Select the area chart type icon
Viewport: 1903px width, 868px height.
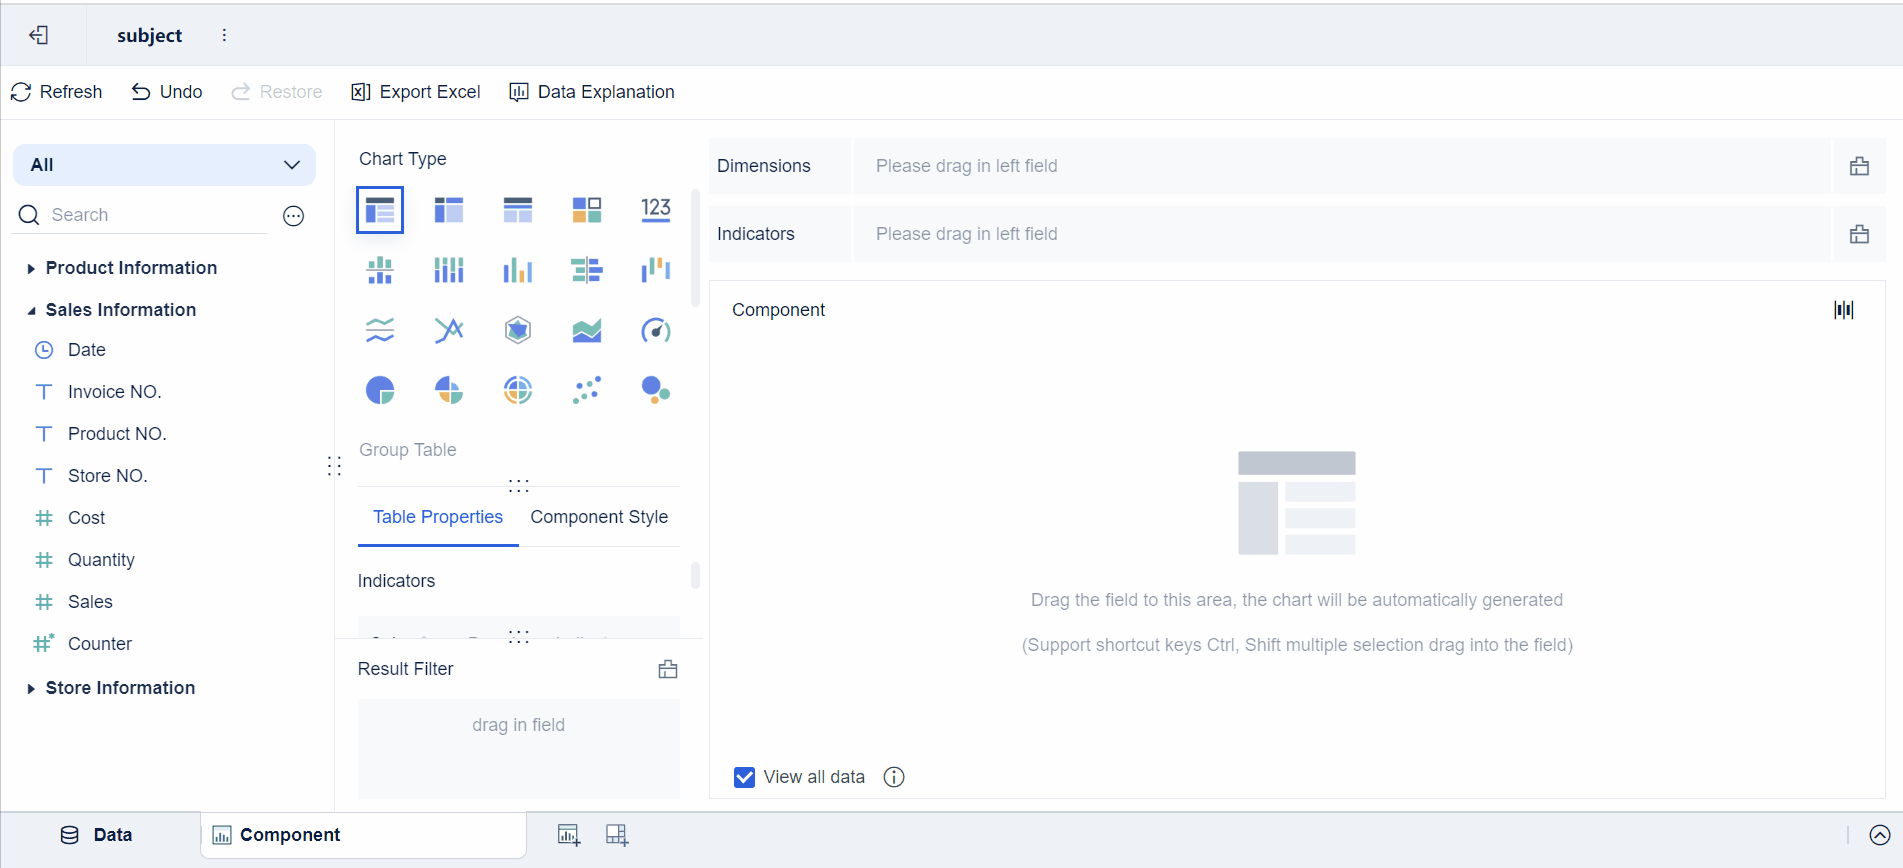point(587,330)
